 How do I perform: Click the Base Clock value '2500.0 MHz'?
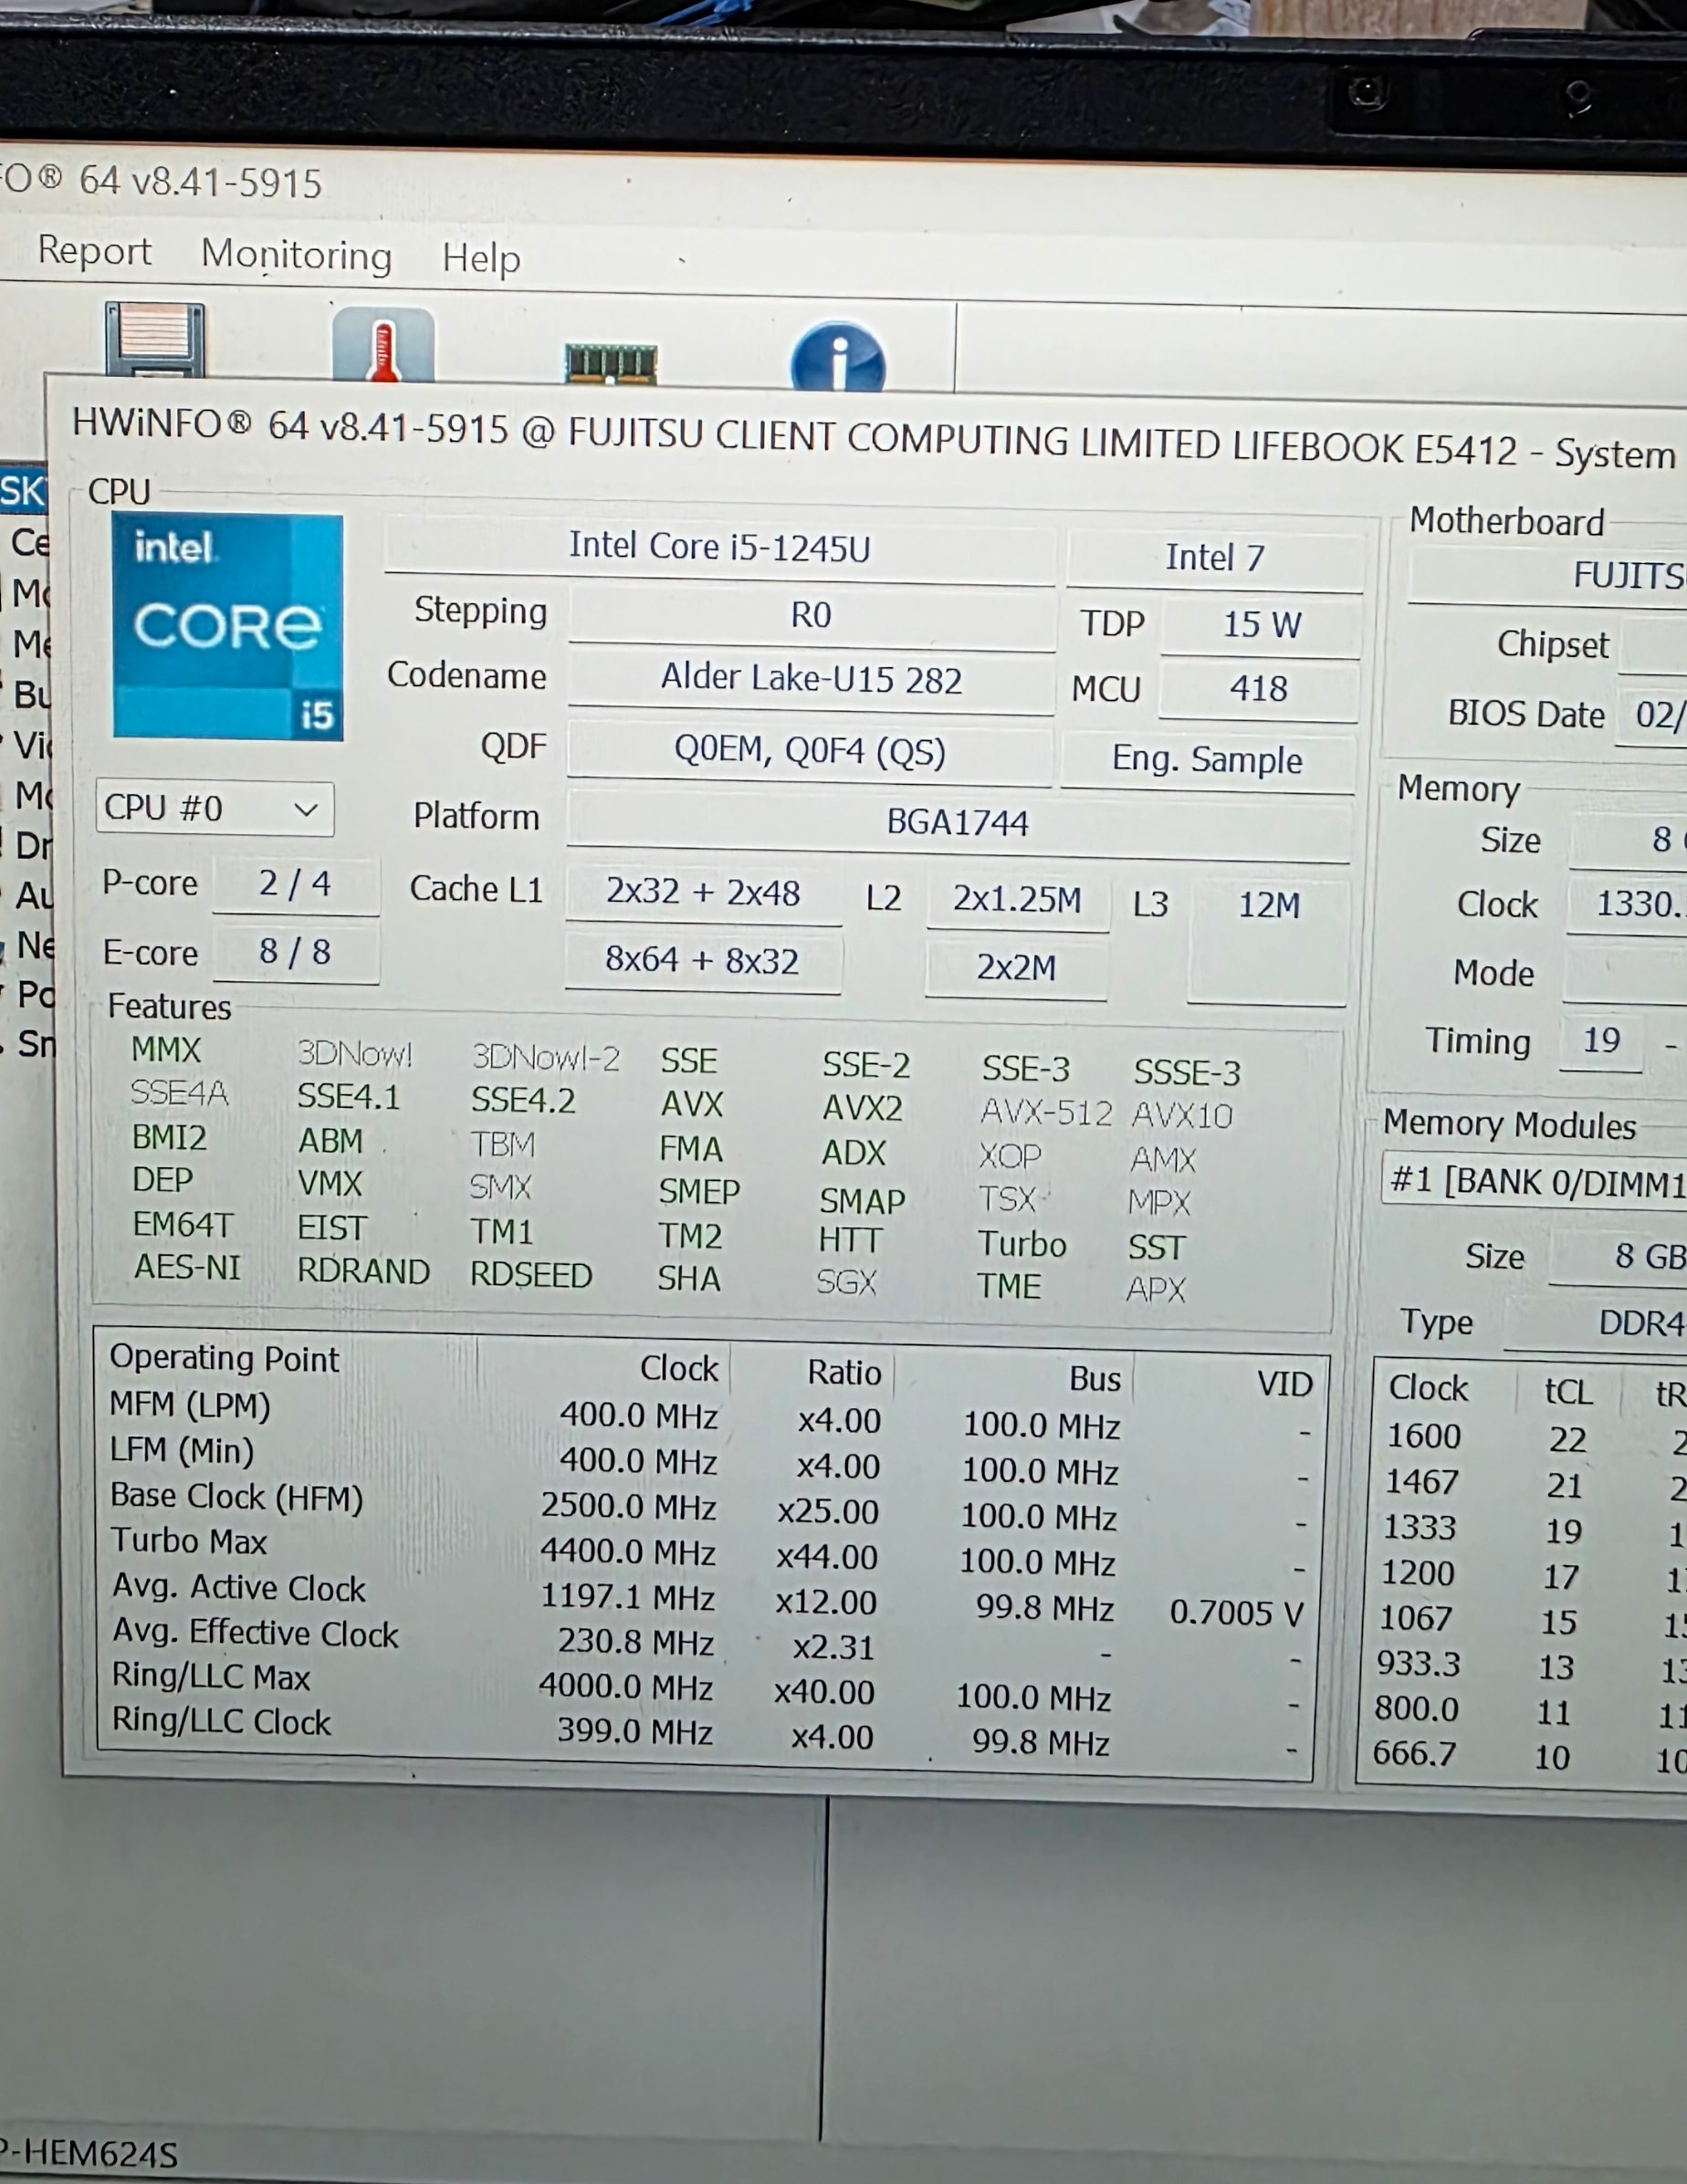629,1506
